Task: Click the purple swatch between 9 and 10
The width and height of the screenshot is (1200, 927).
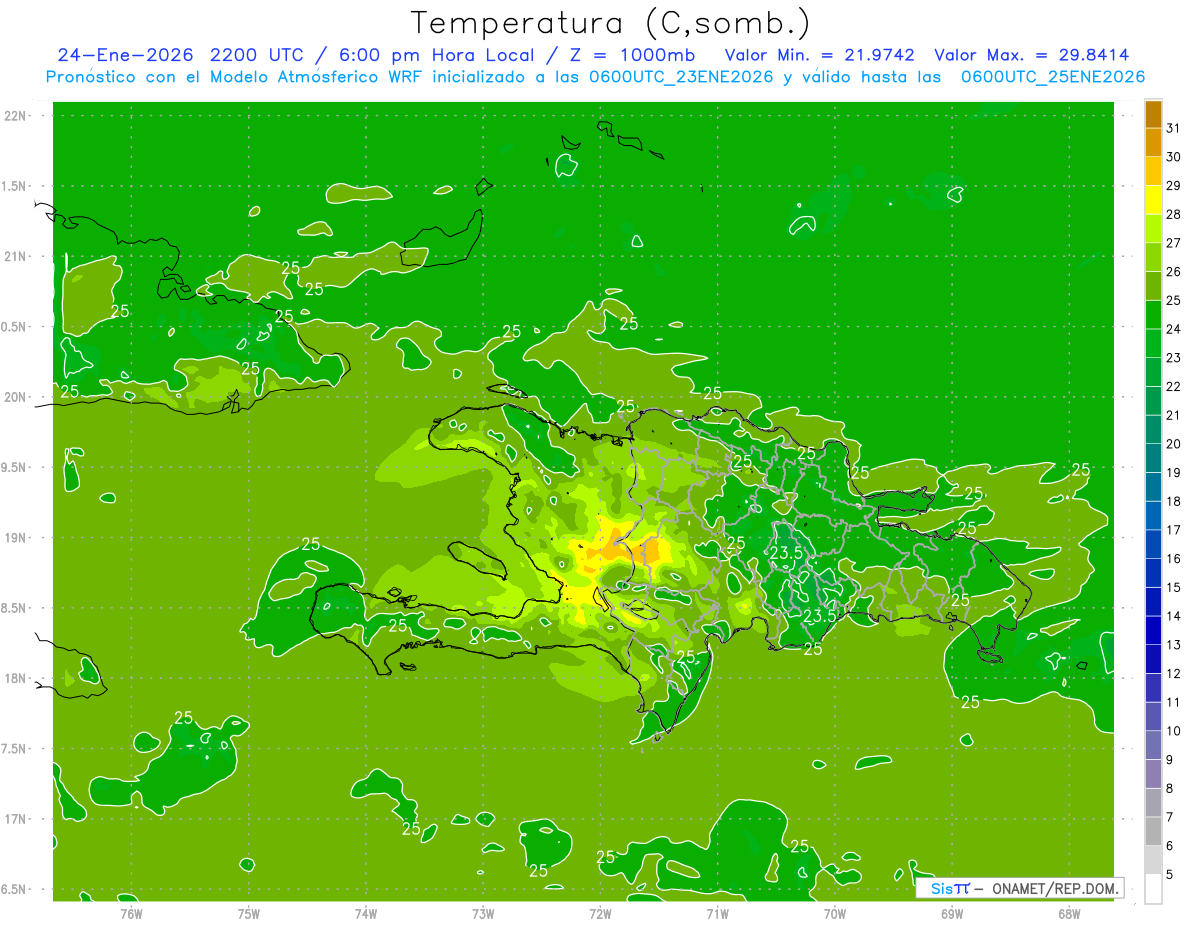Action: tap(1153, 745)
